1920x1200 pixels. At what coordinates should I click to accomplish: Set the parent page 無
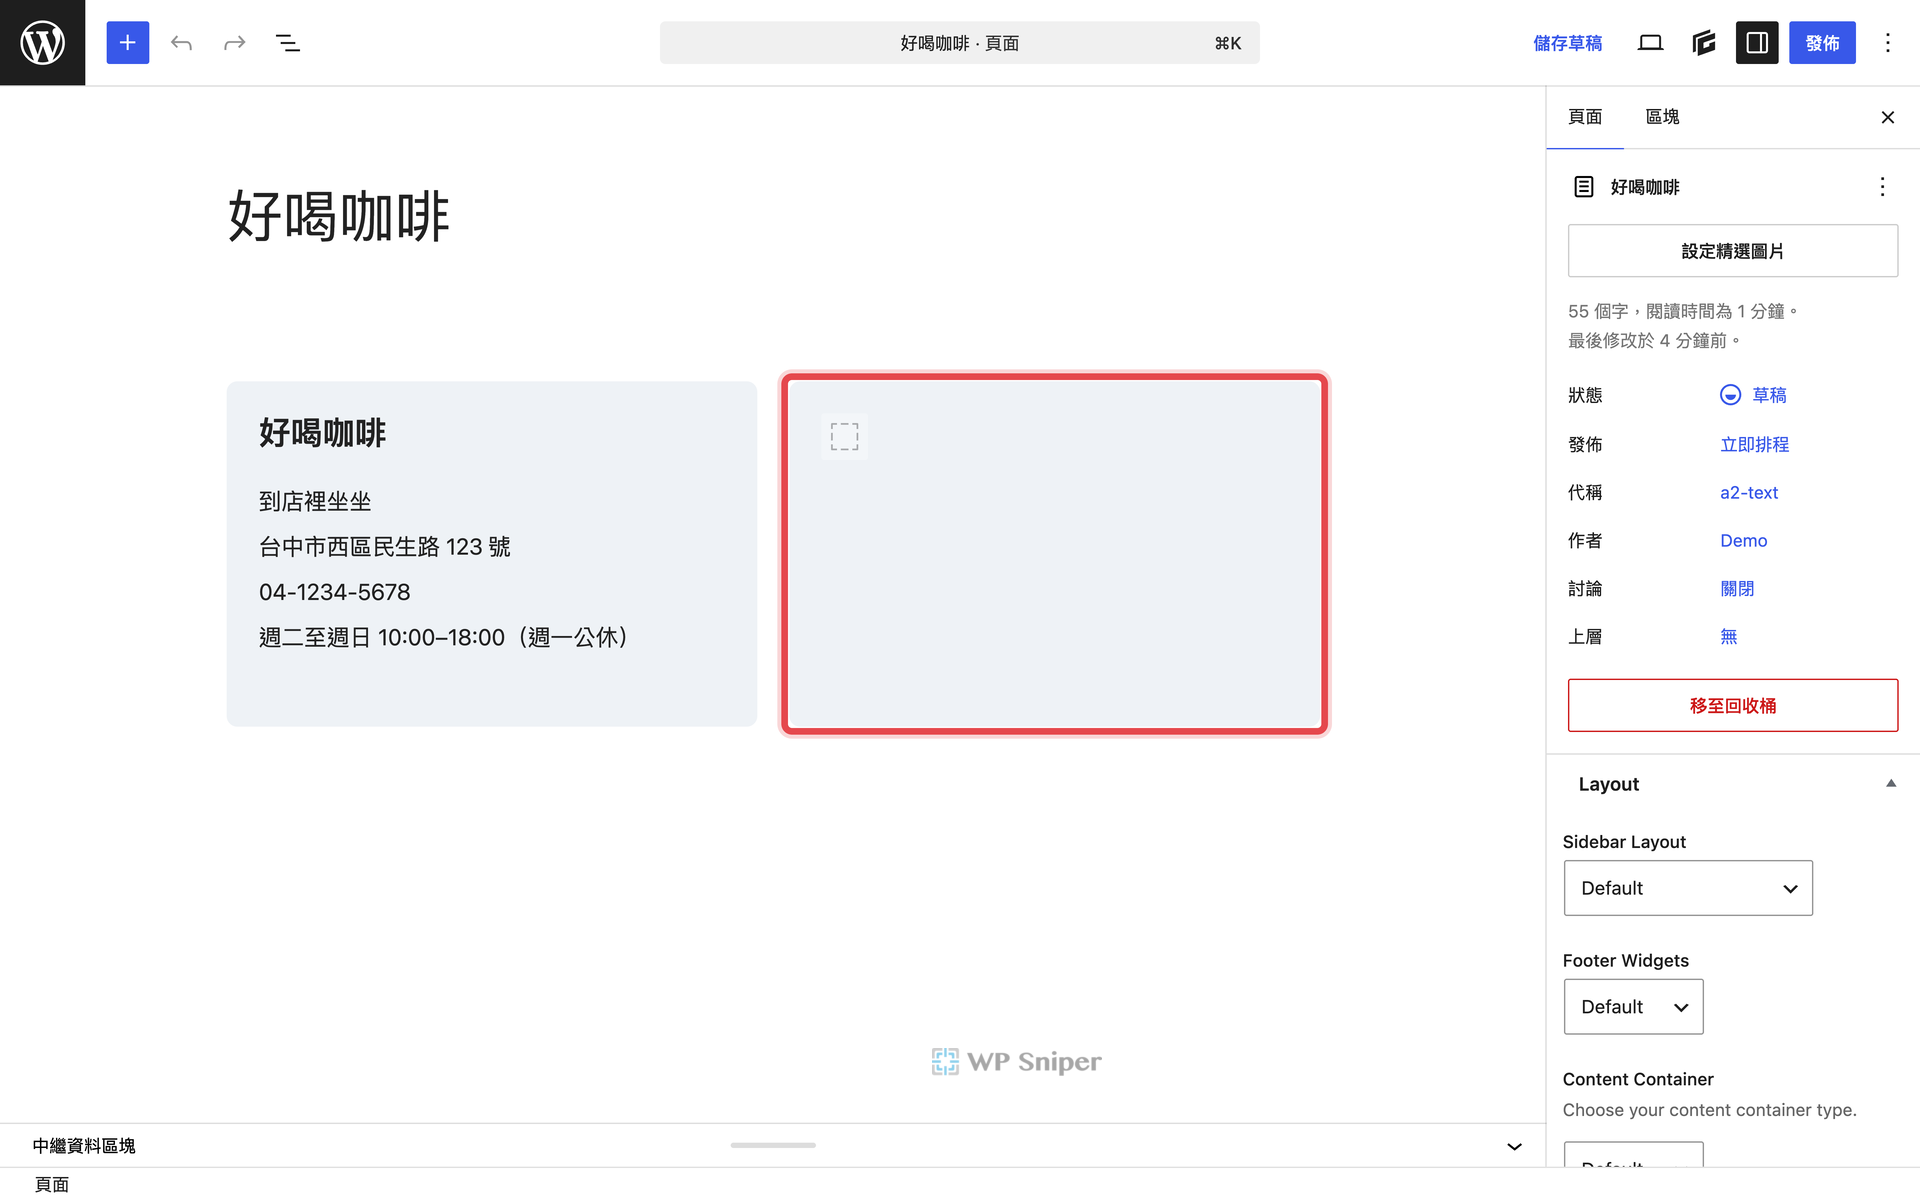(x=1728, y=637)
